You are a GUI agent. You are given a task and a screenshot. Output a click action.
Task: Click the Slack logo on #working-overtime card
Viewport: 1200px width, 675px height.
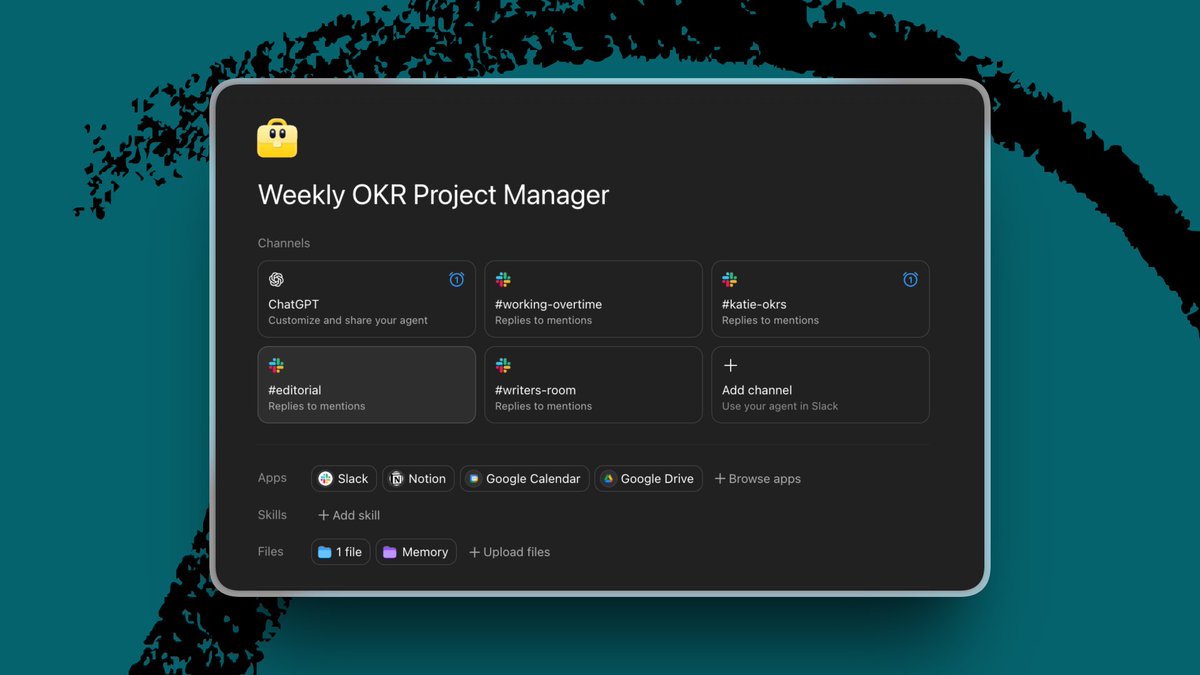point(503,280)
